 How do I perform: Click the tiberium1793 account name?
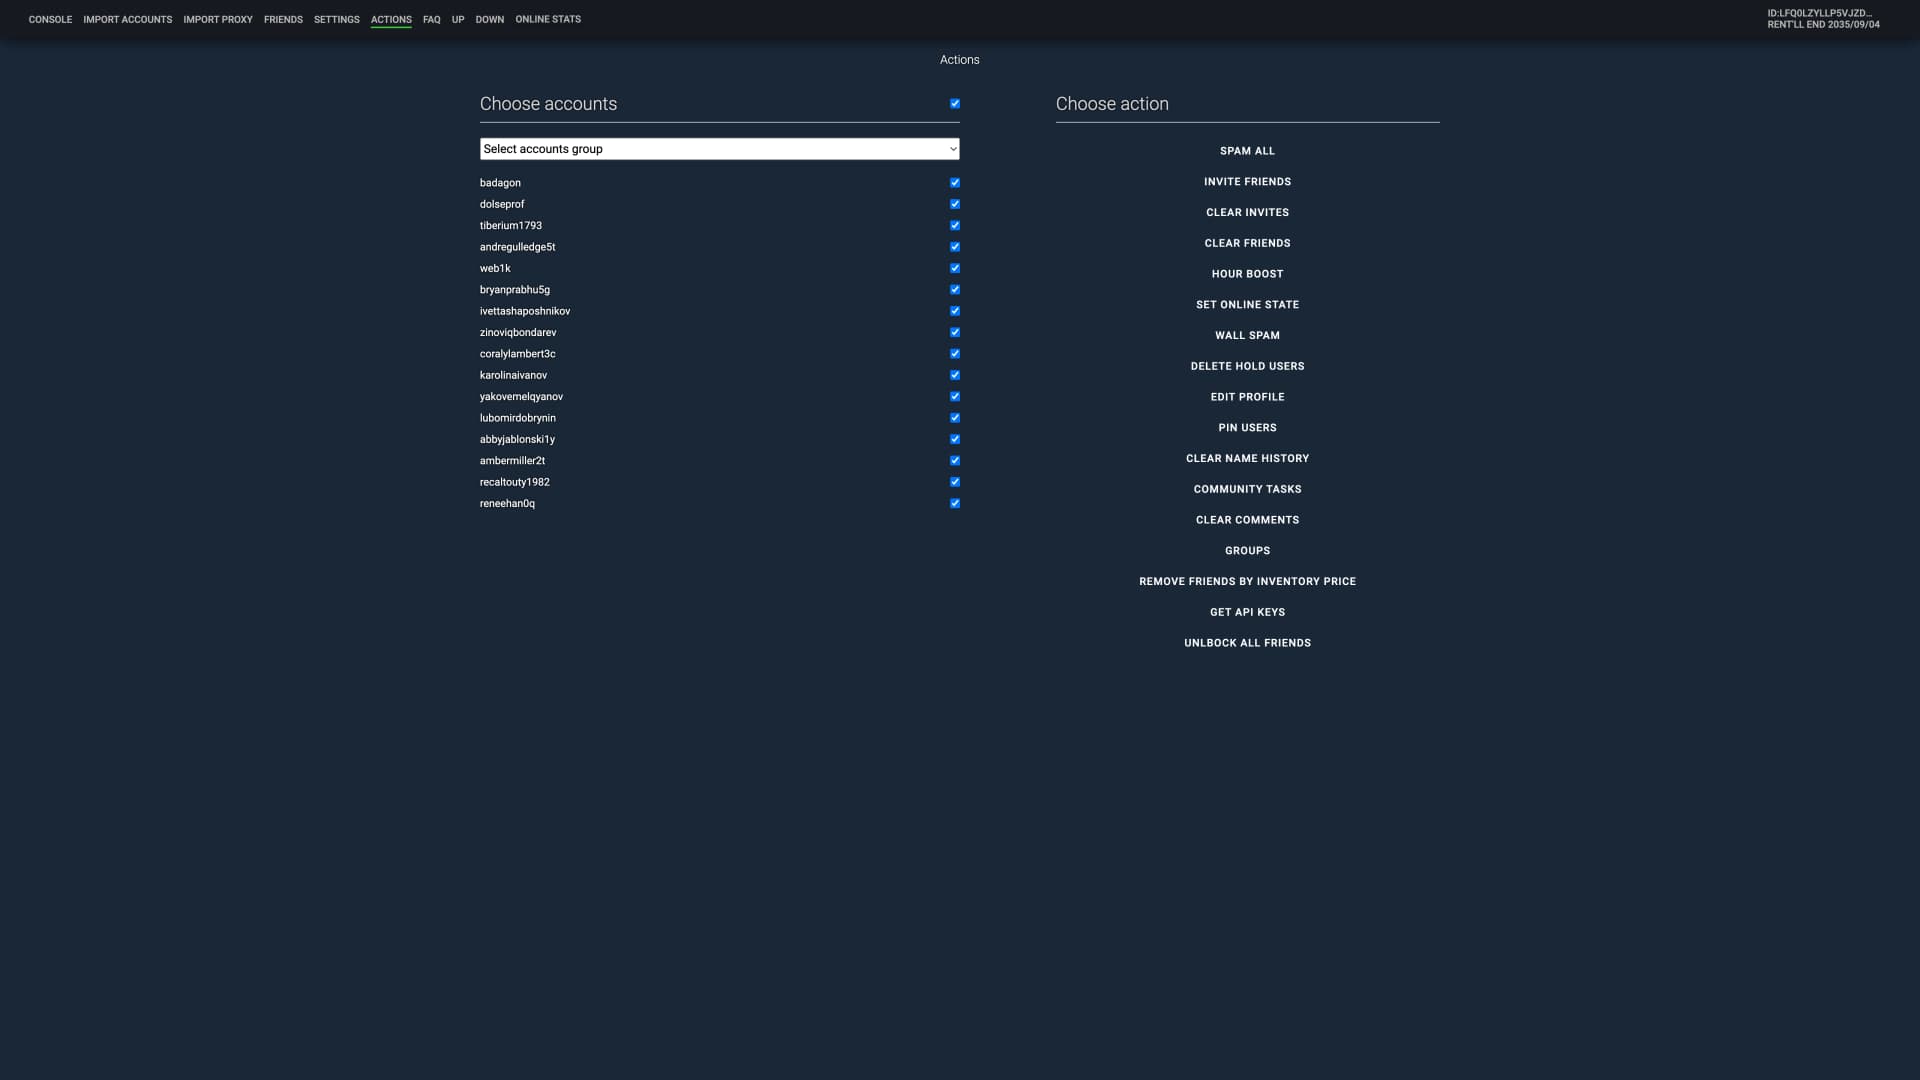point(510,226)
